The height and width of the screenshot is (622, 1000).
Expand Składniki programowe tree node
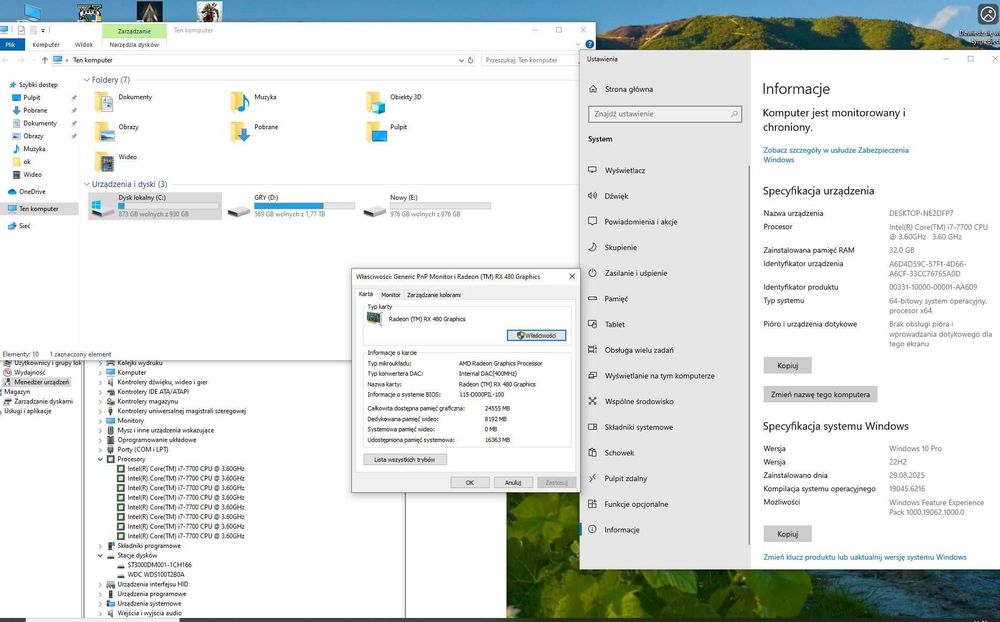tap(100, 546)
